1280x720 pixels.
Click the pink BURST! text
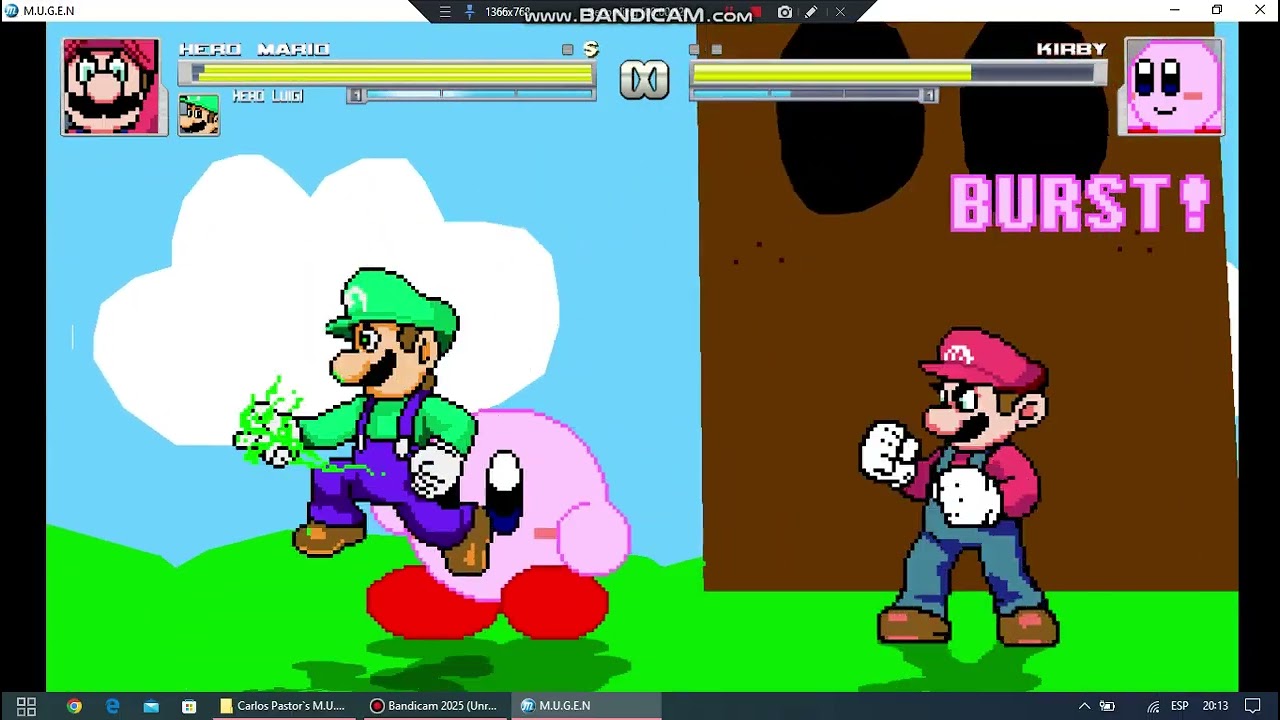point(1080,204)
